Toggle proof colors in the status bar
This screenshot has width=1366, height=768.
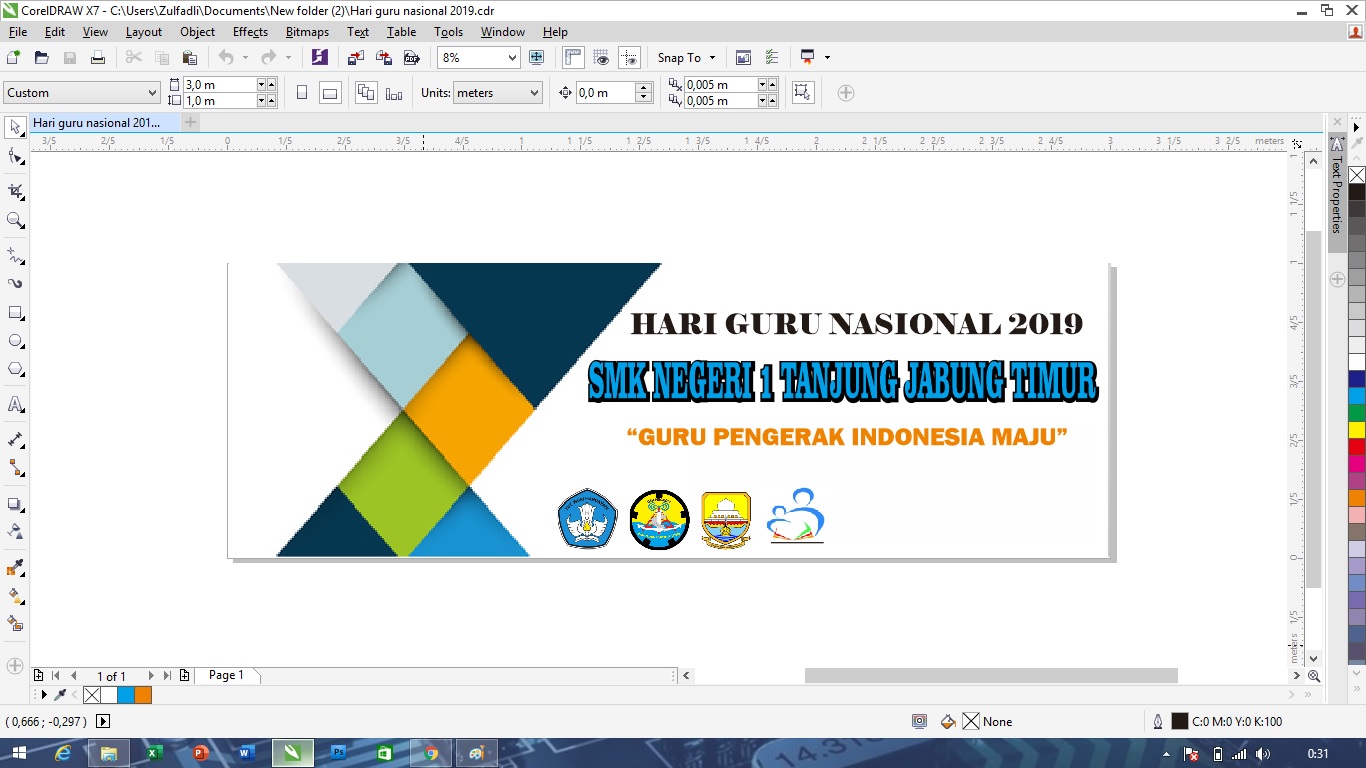(x=920, y=721)
